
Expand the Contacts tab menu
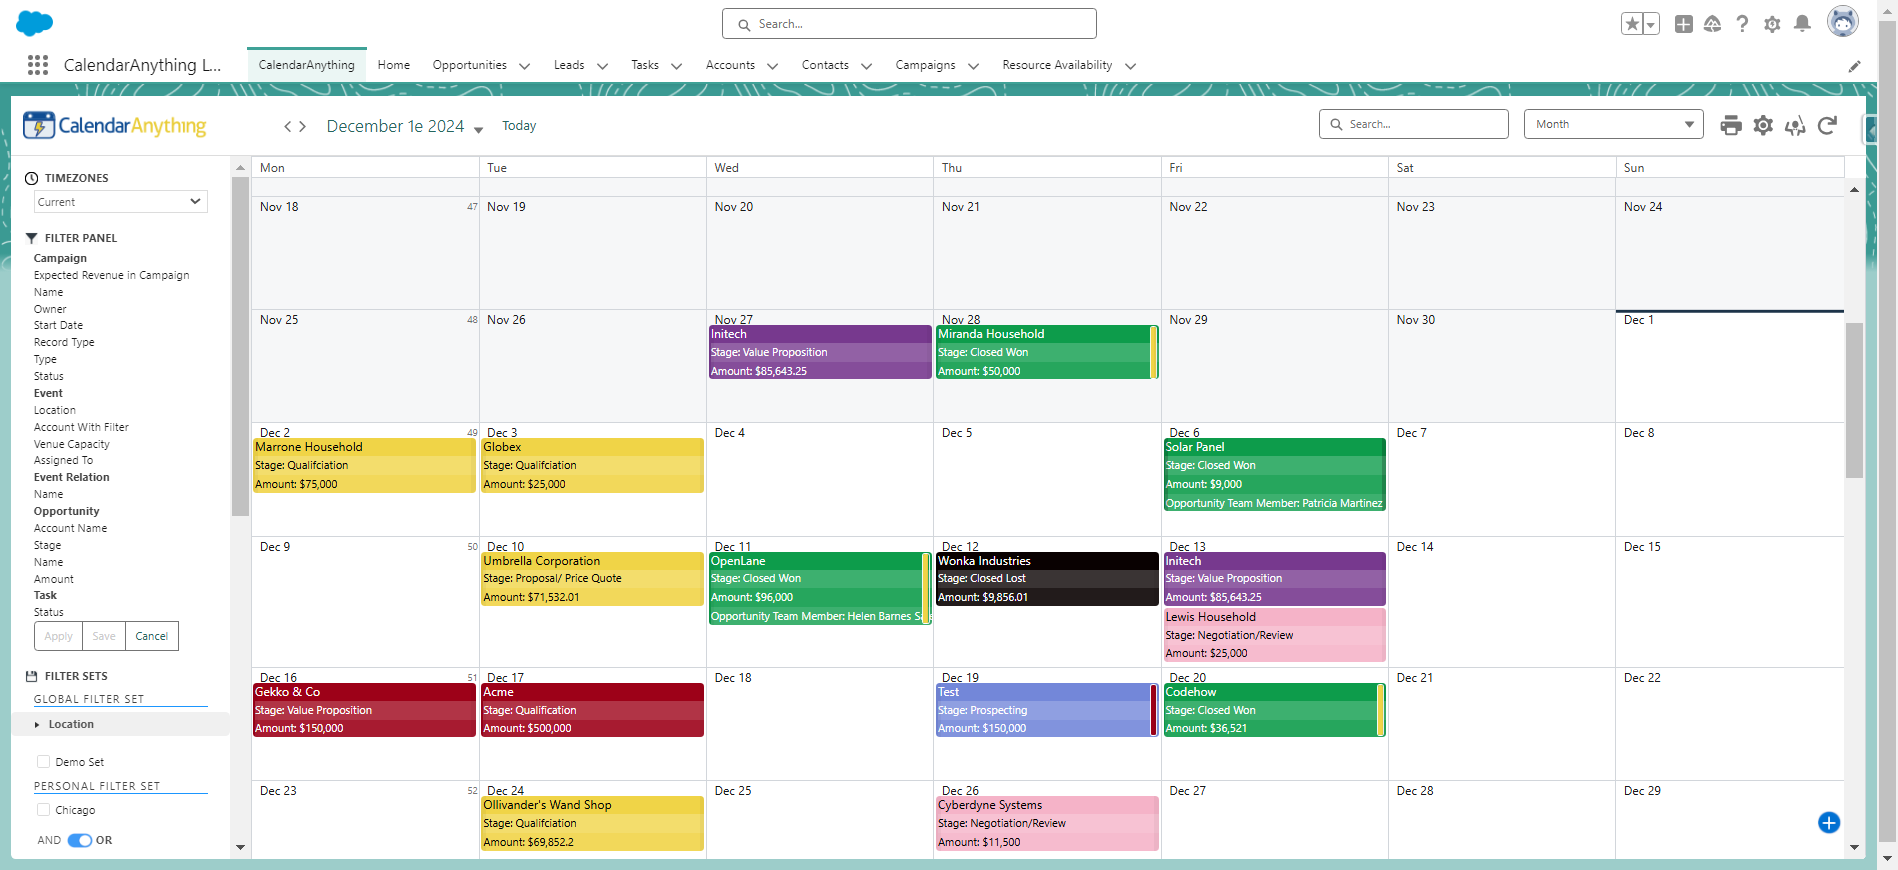point(867,66)
